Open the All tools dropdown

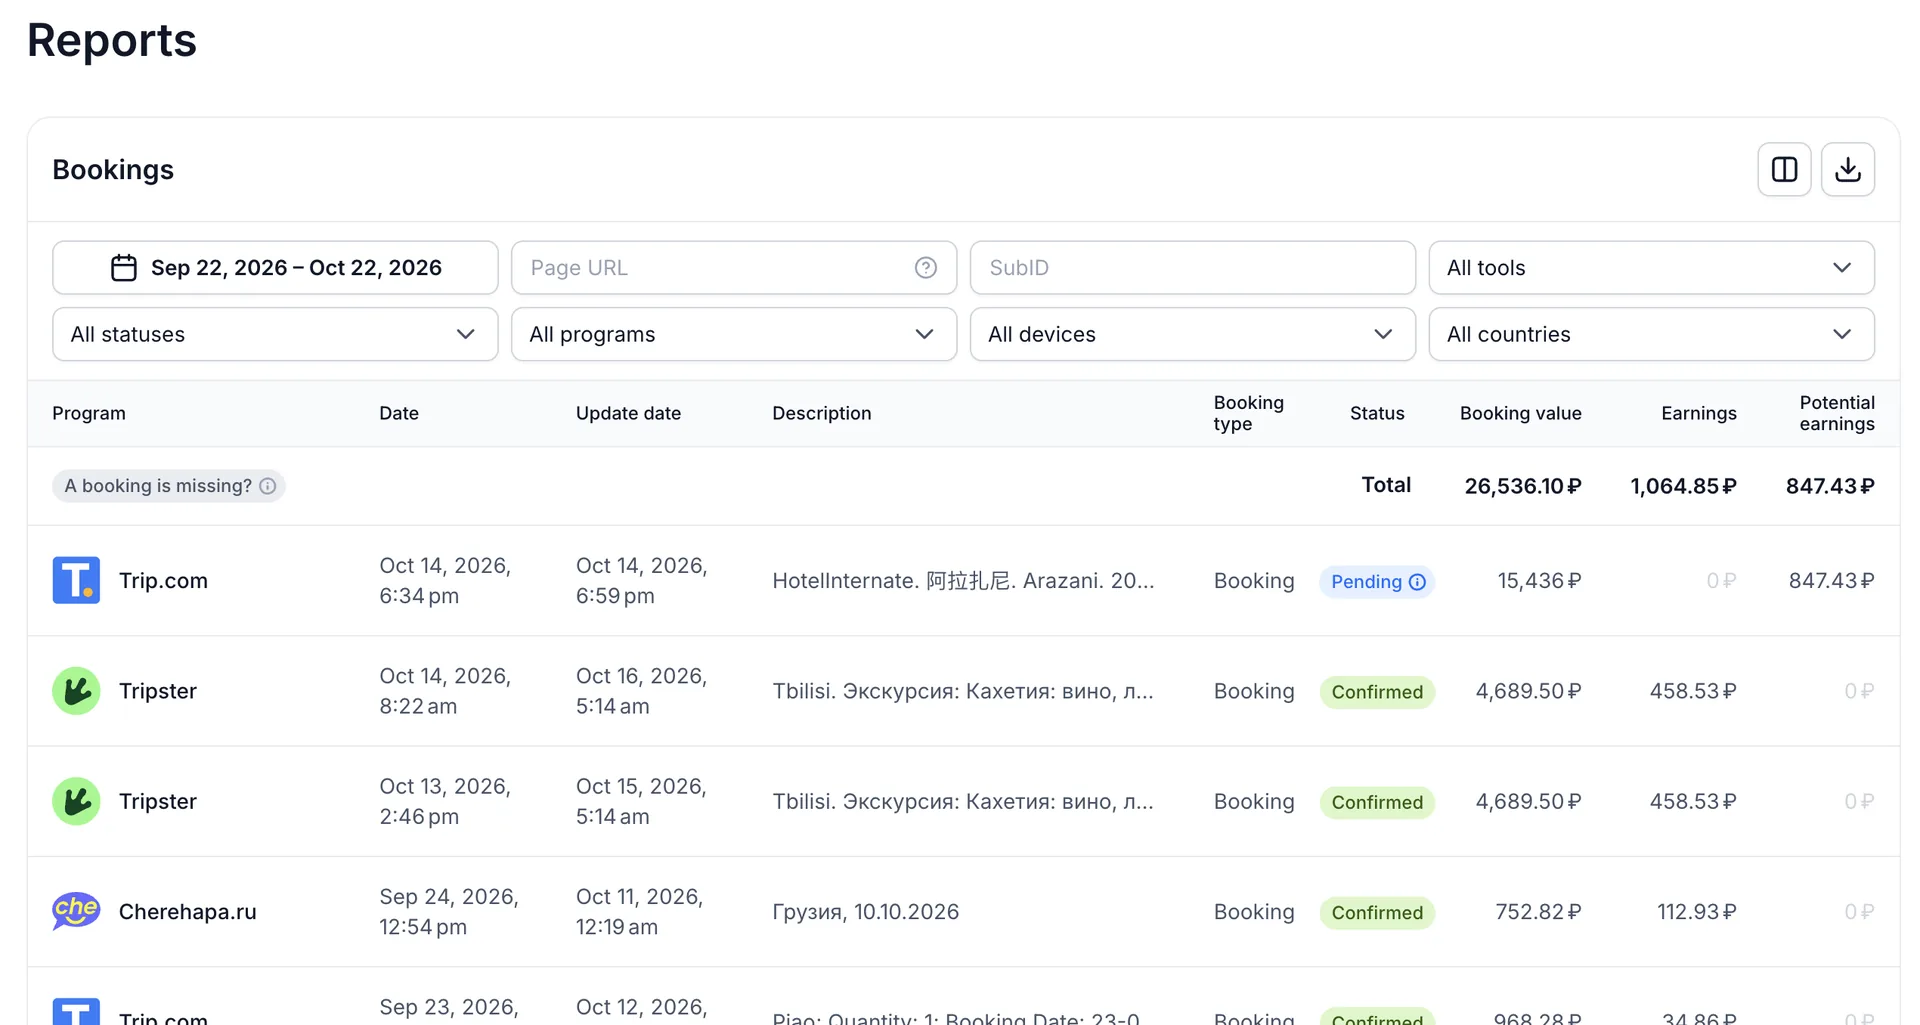[x=1651, y=268]
